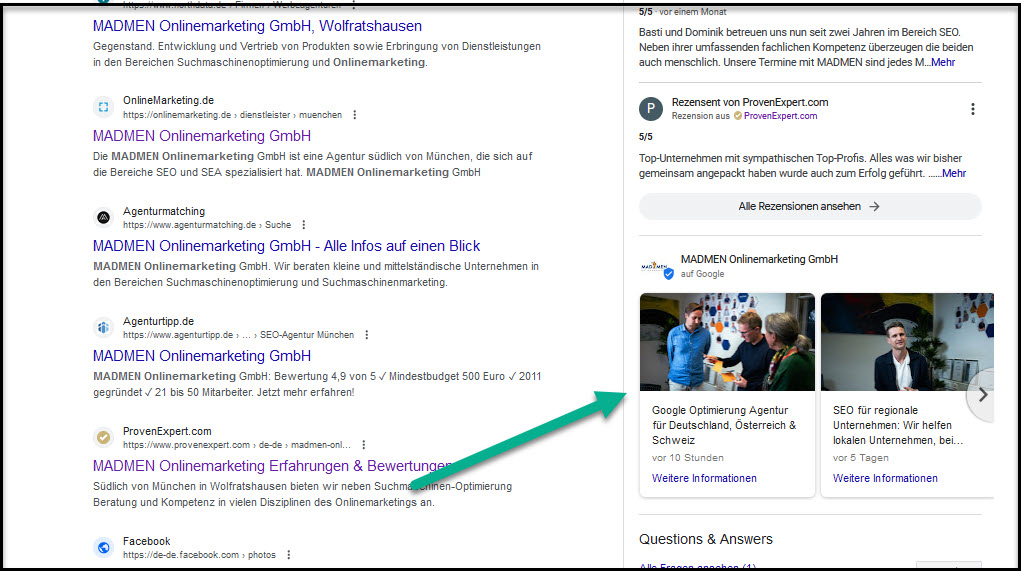Click the Agenturmatching site favicon
The height and width of the screenshot is (571, 1021).
point(104,217)
